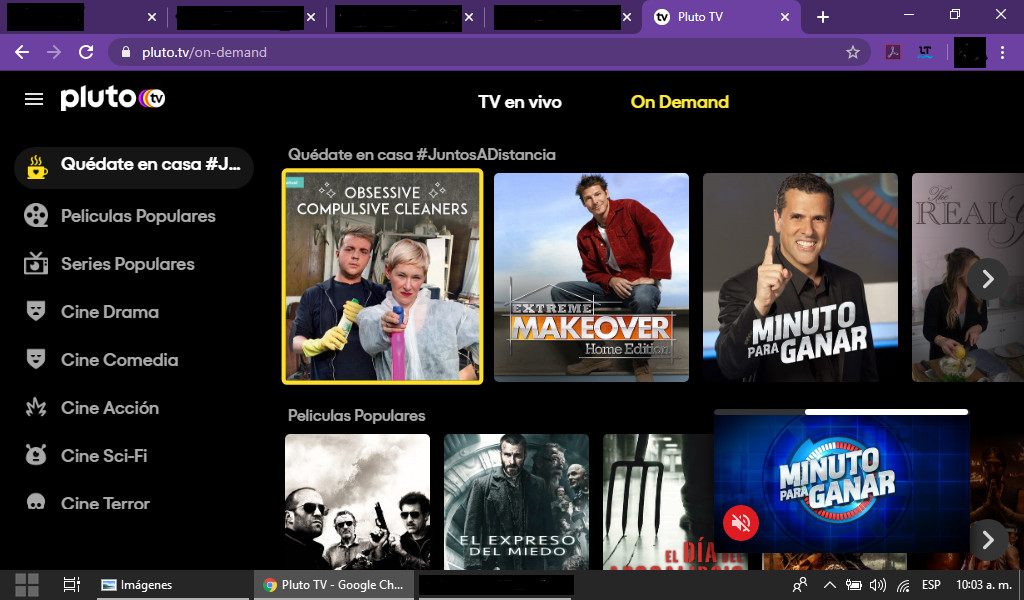Open the hamburger navigation menu

click(34, 99)
